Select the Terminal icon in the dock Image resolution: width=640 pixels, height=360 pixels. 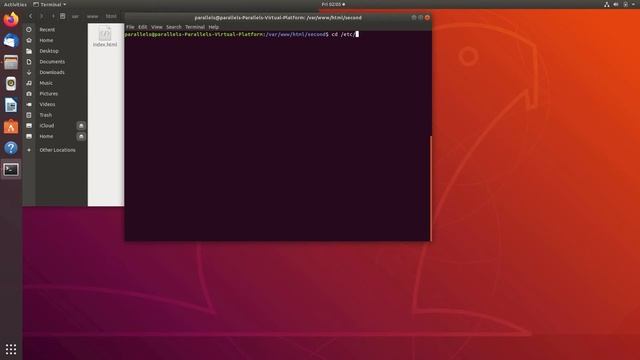tap(11, 169)
